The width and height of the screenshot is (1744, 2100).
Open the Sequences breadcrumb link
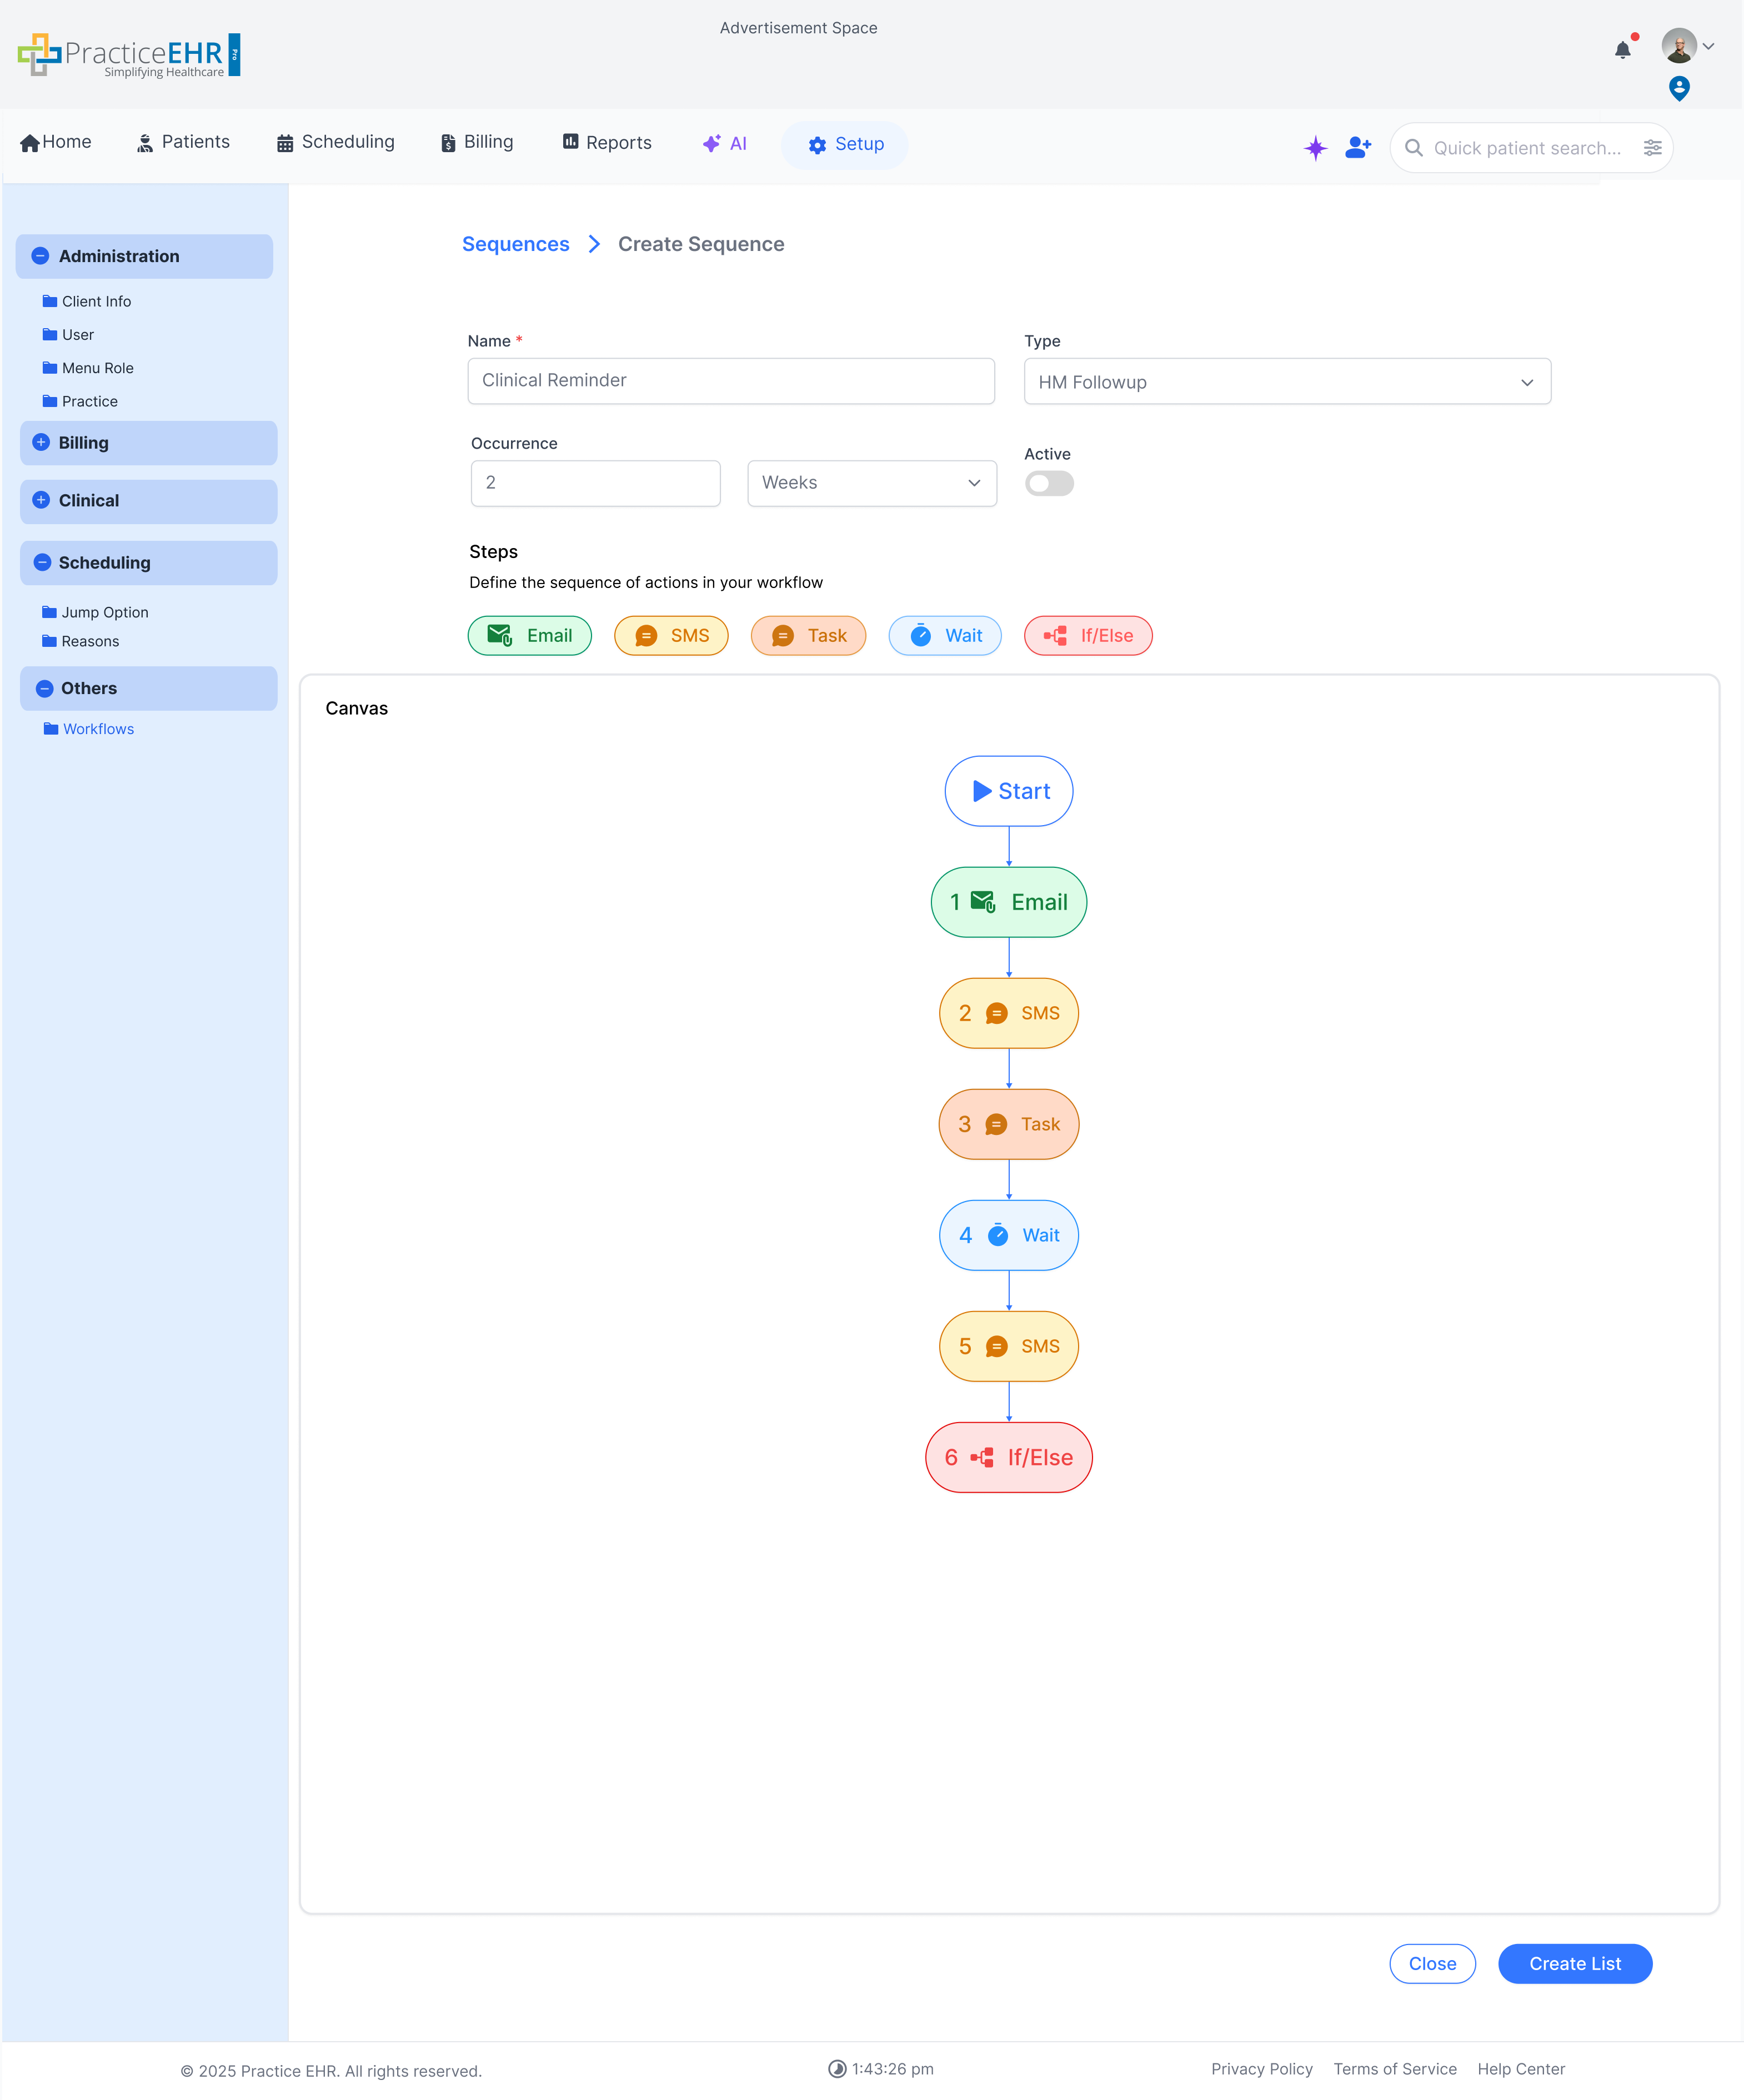pyautogui.click(x=515, y=244)
